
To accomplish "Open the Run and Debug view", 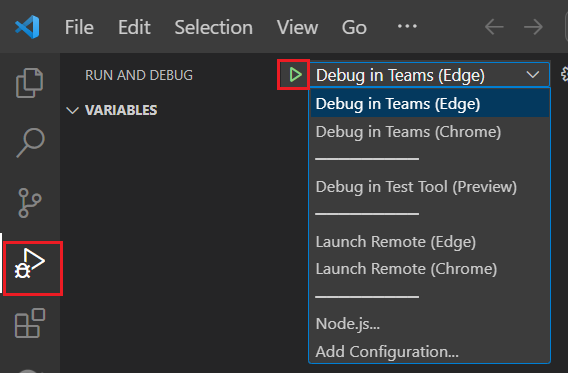I will (x=30, y=264).
